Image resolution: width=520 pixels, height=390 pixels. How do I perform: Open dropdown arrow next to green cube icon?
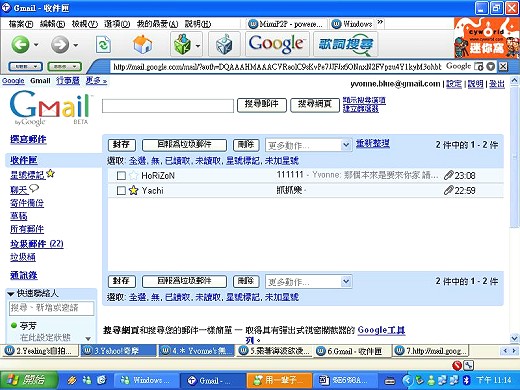coord(198,45)
